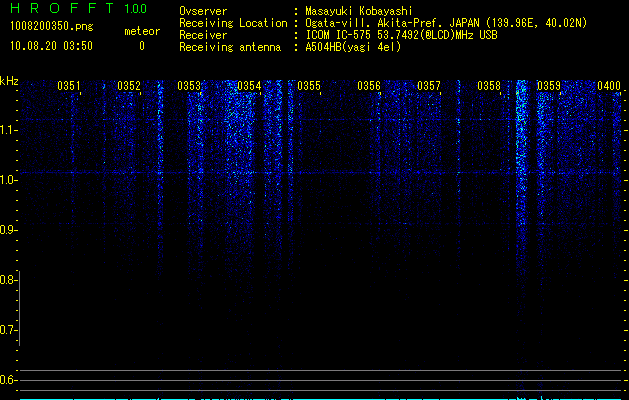Click the Receiver label
The width and height of the screenshot is (629, 400).
(203, 35)
